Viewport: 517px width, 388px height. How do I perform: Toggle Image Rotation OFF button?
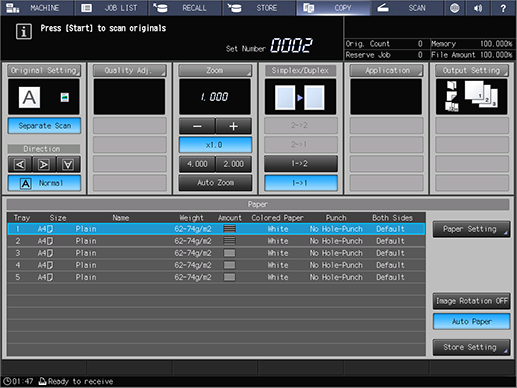[471, 301]
